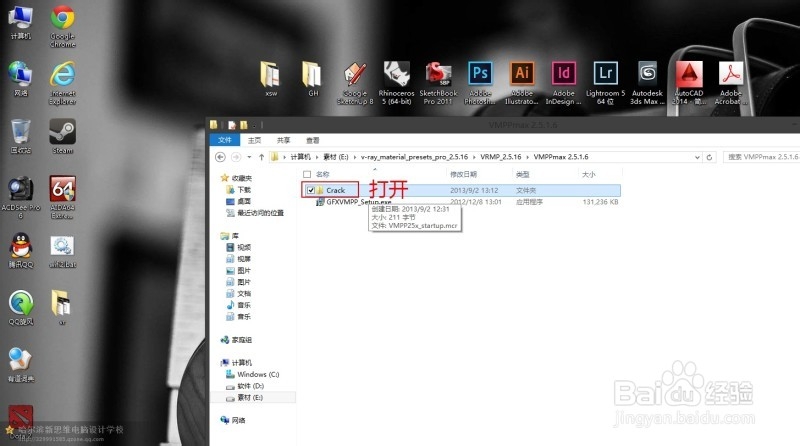This screenshot has width=800, height=446.
Task: Select 软件 (D:) drive in sidebar
Action: [x=245, y=386]
